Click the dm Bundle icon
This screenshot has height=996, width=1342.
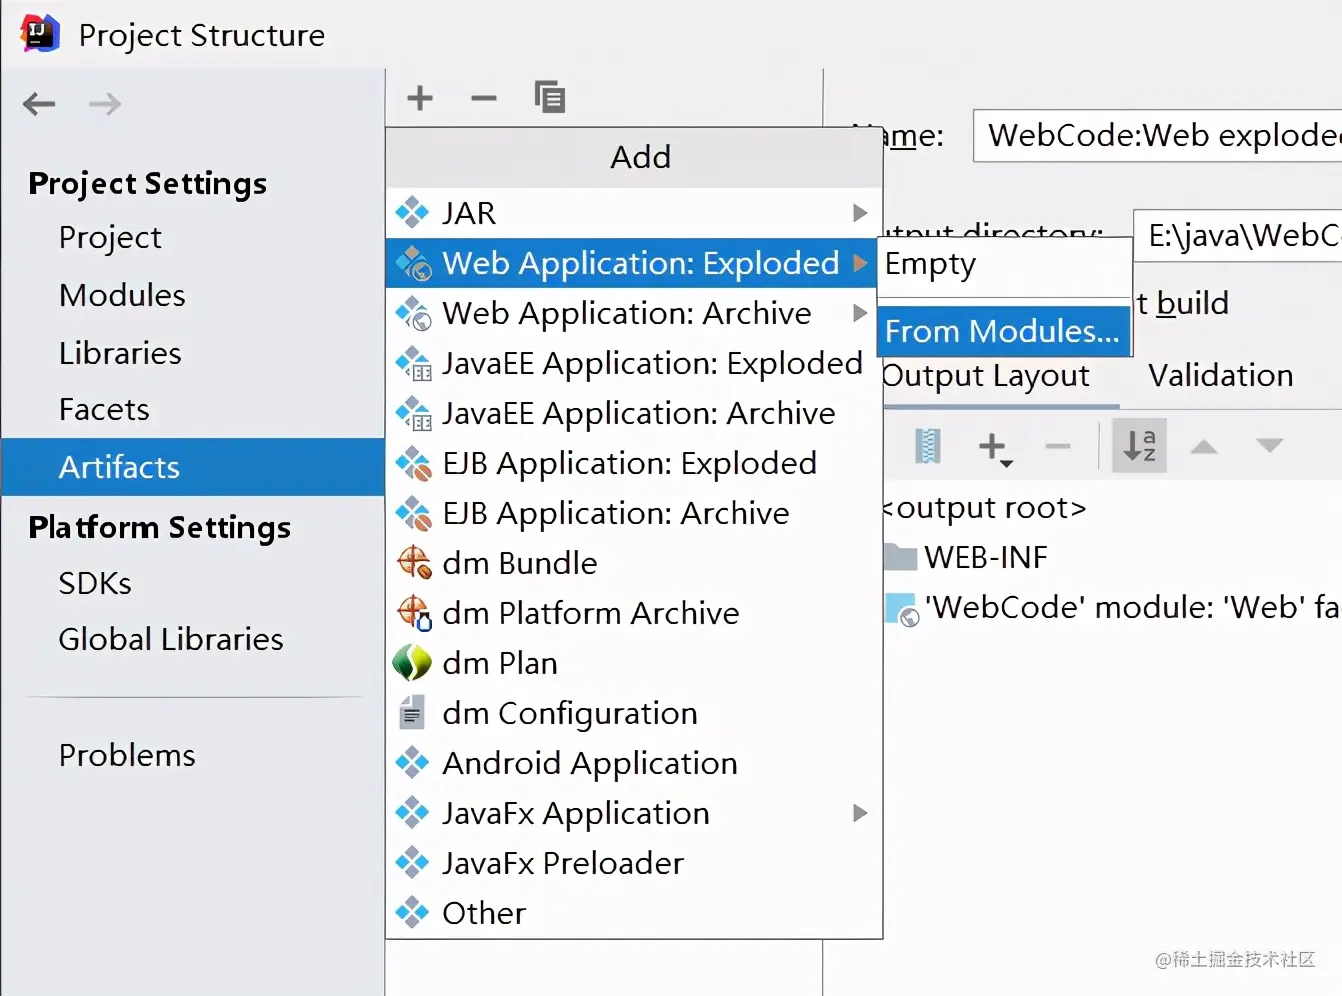click(x=414, y=563)
